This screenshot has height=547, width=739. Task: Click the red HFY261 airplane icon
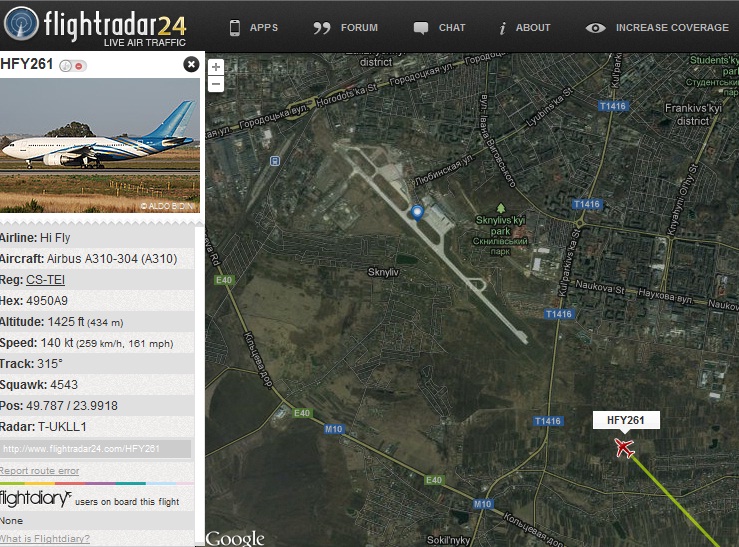click(x=624, y=448)
